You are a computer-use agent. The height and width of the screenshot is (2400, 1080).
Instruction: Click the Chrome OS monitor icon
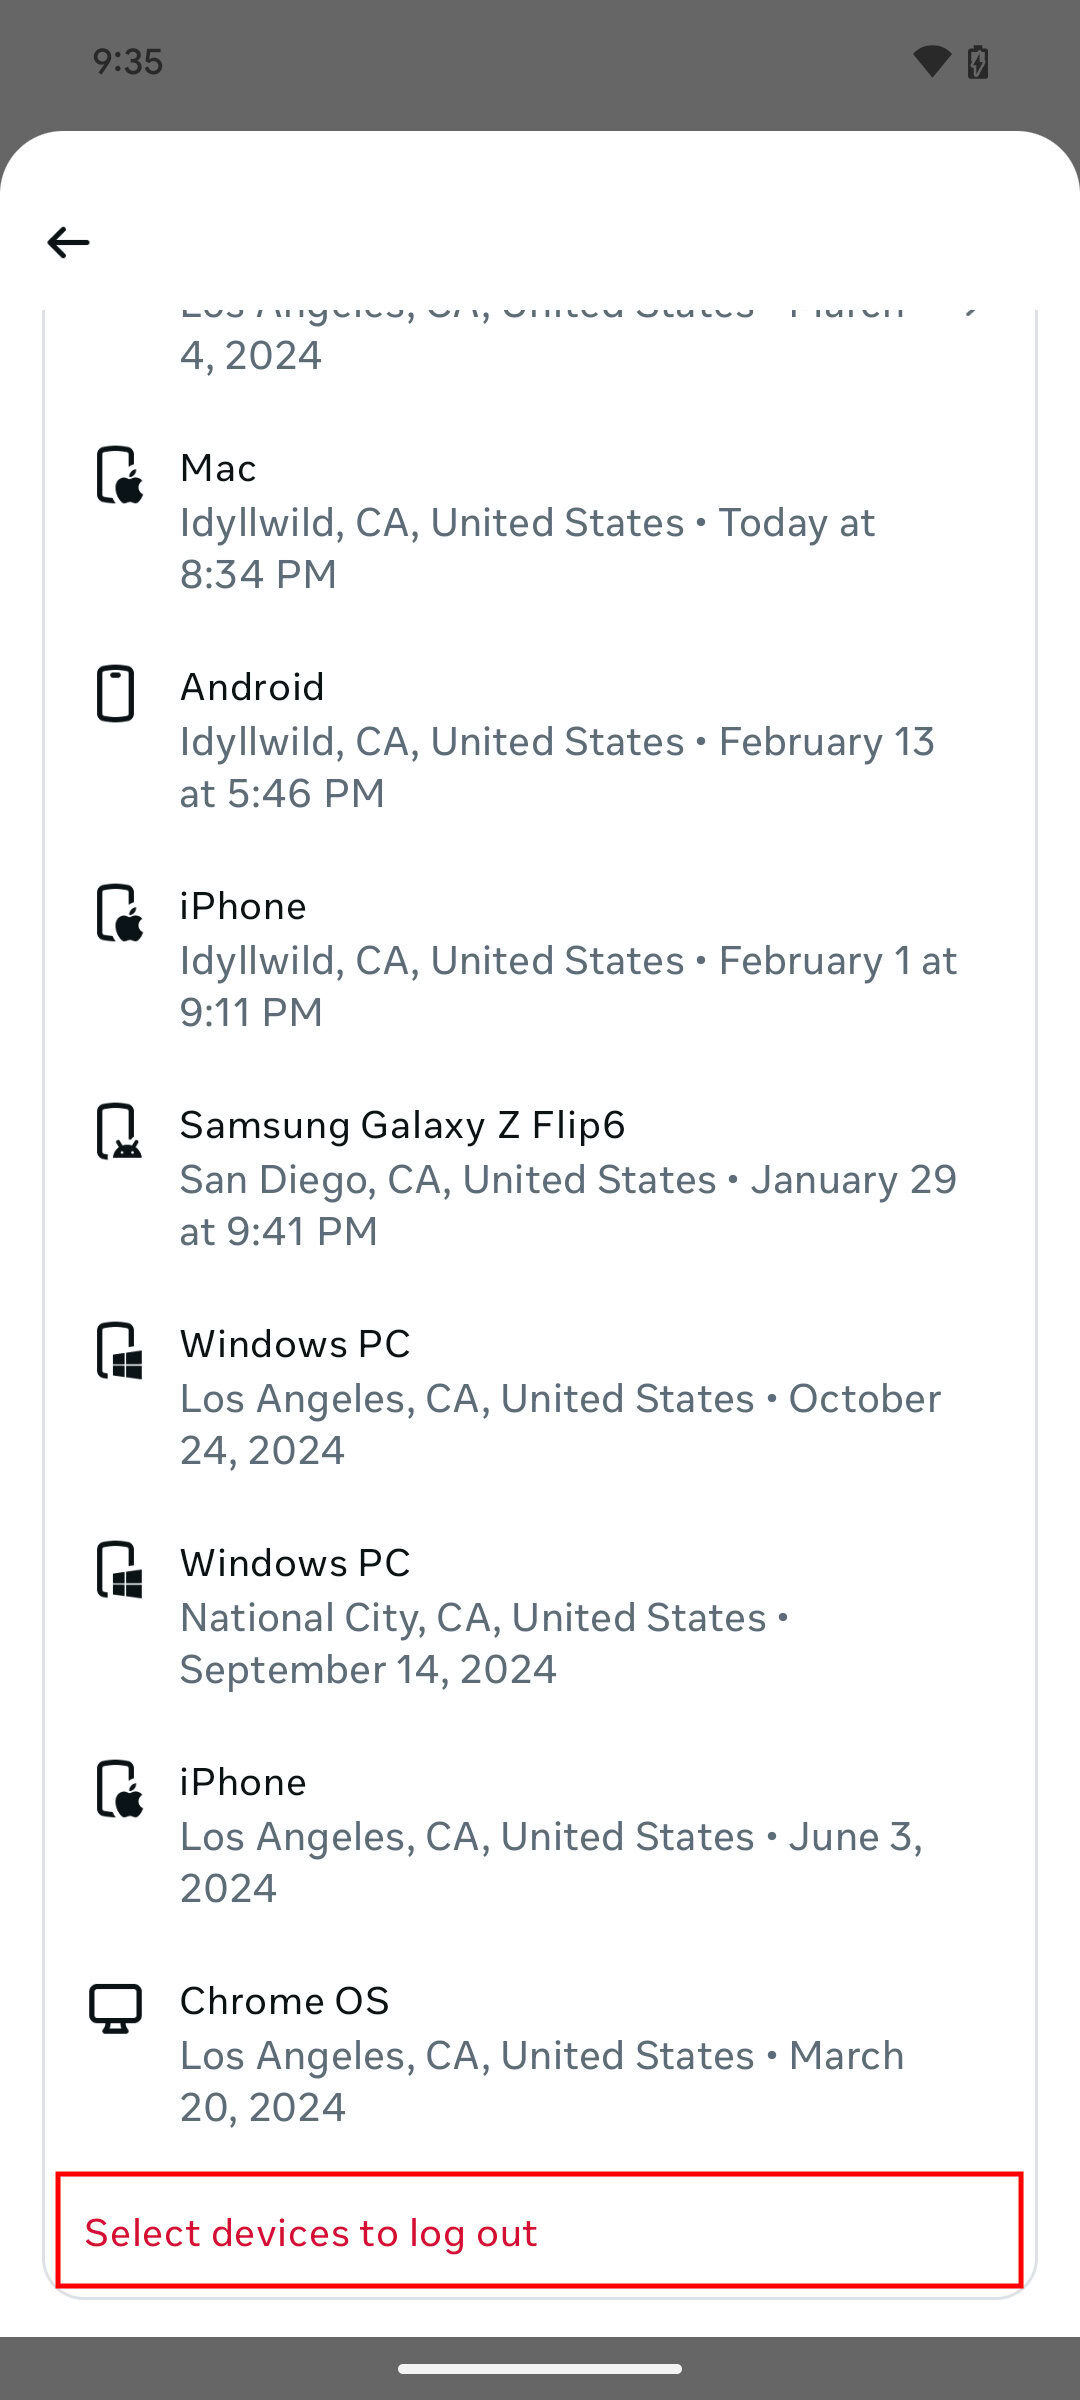(x=116, y=2008)
